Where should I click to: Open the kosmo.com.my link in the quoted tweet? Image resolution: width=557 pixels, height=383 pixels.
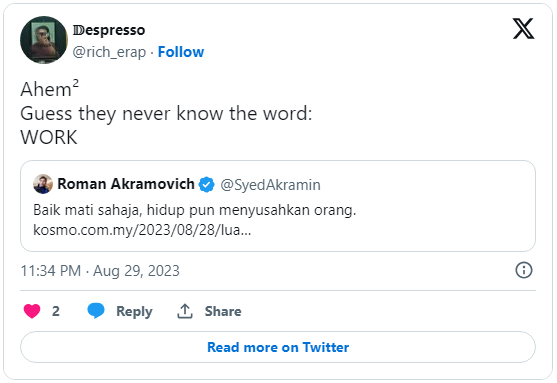point(142,230)
